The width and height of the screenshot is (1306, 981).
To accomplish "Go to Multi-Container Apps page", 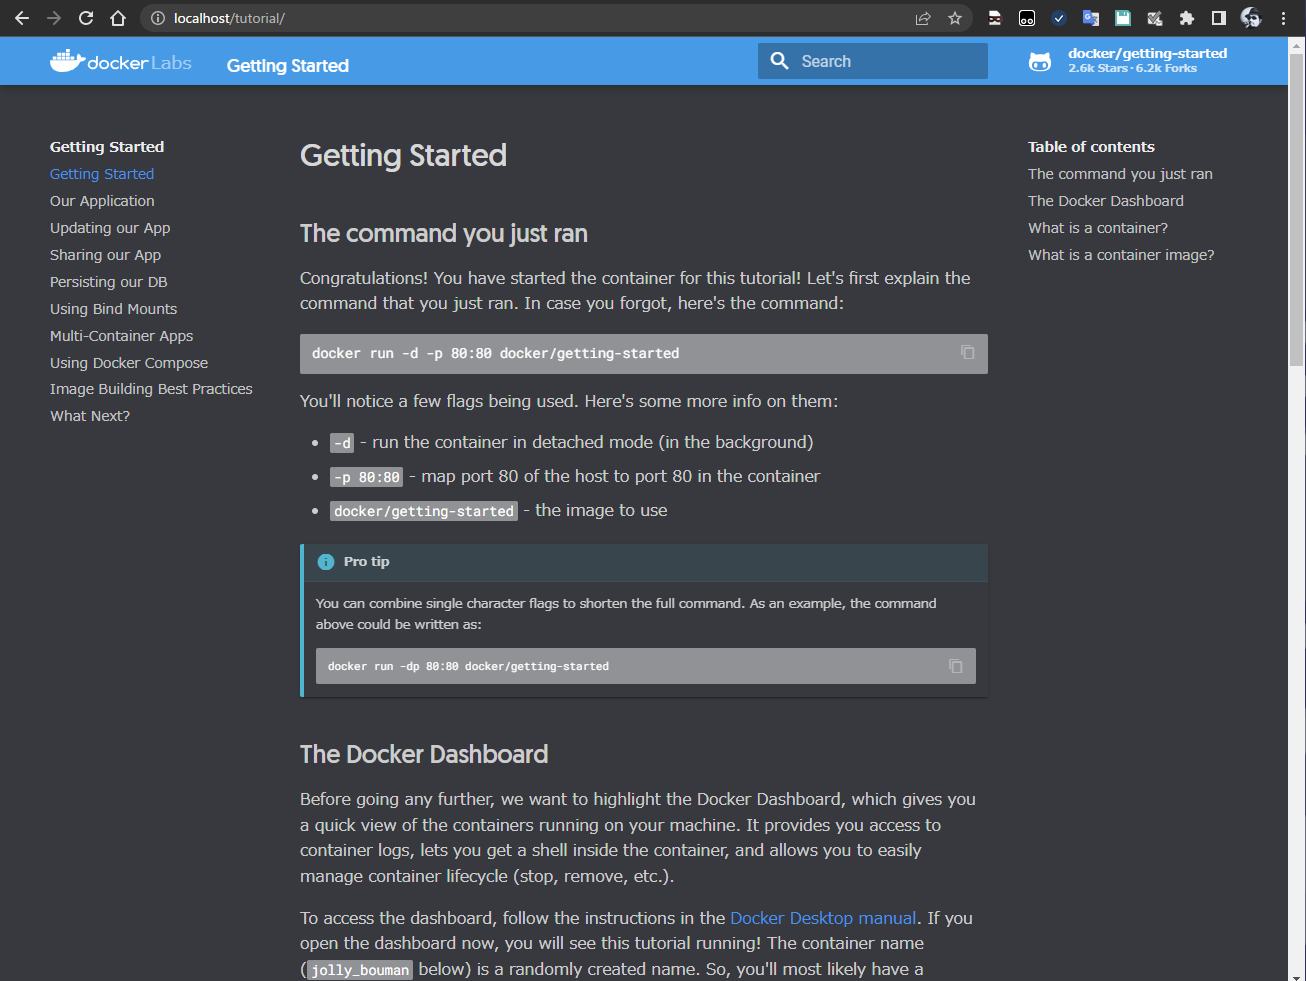I will tap(122, 336).
